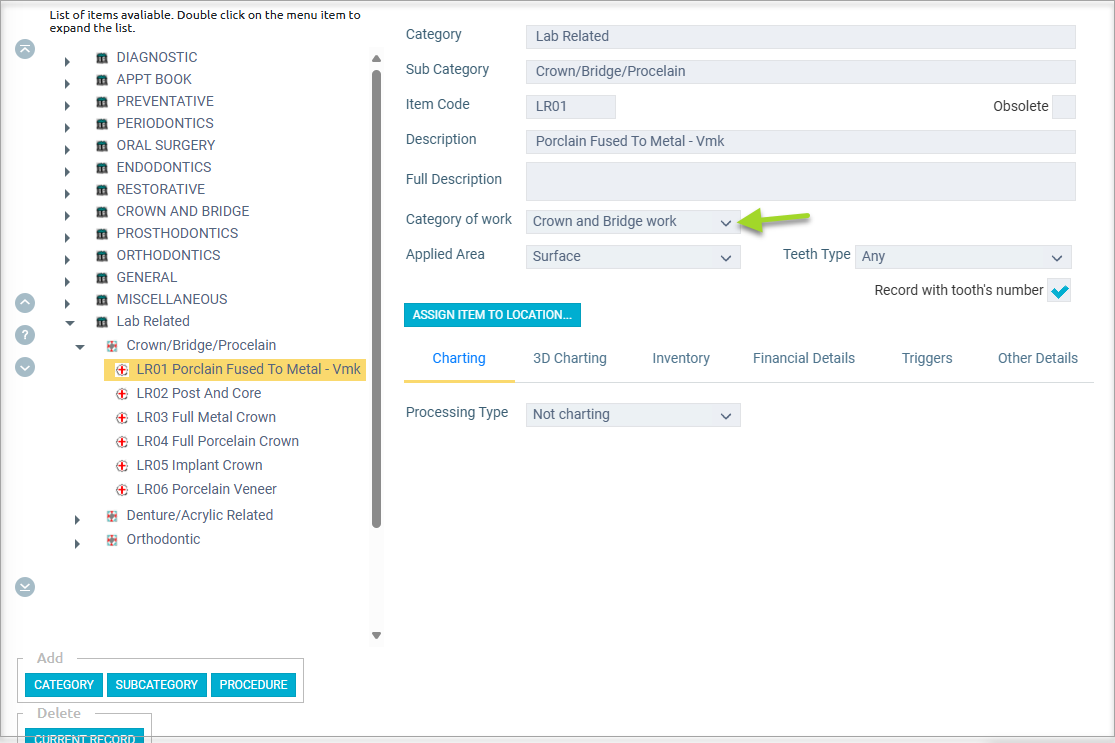Click the jump-to-top circular arrow icon
1115x743 pixels.
point(25,49)
